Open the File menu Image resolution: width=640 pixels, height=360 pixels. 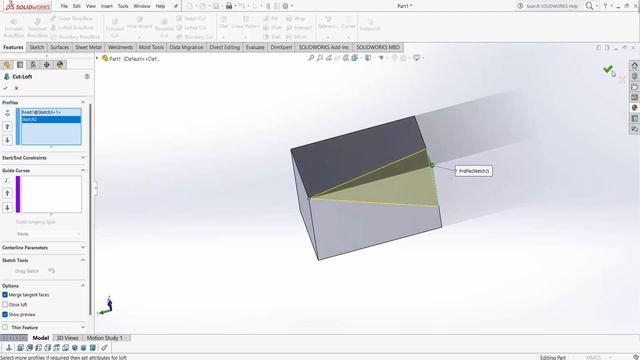[64, 6]
